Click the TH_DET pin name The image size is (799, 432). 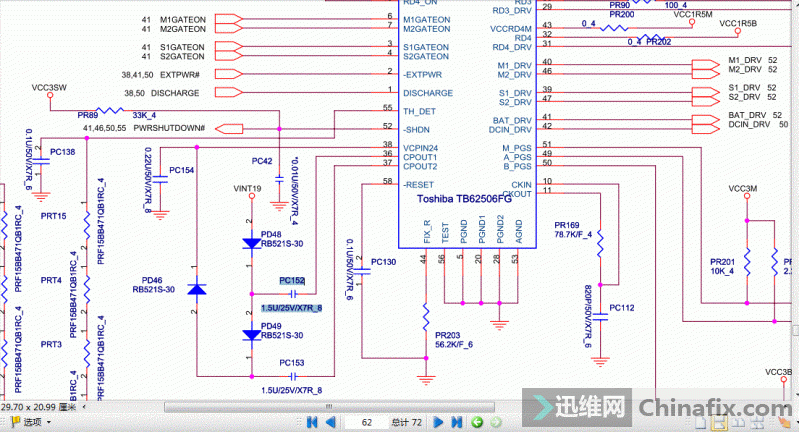click(419, 112)
